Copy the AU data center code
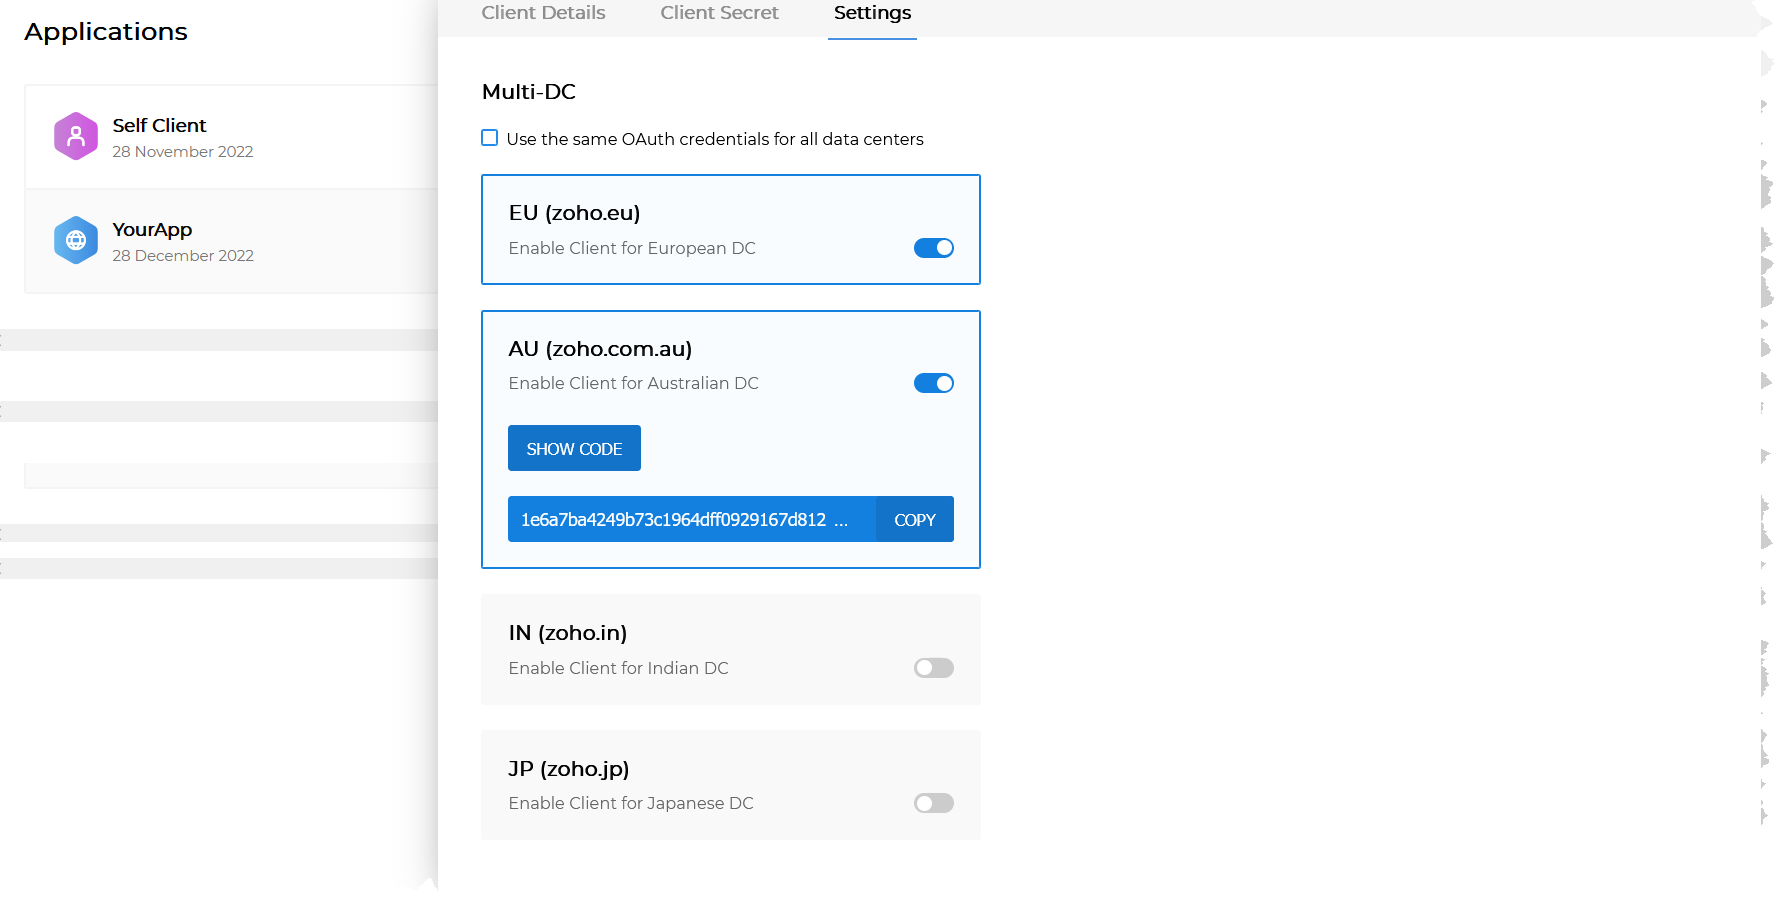 (x=913, y=519)
